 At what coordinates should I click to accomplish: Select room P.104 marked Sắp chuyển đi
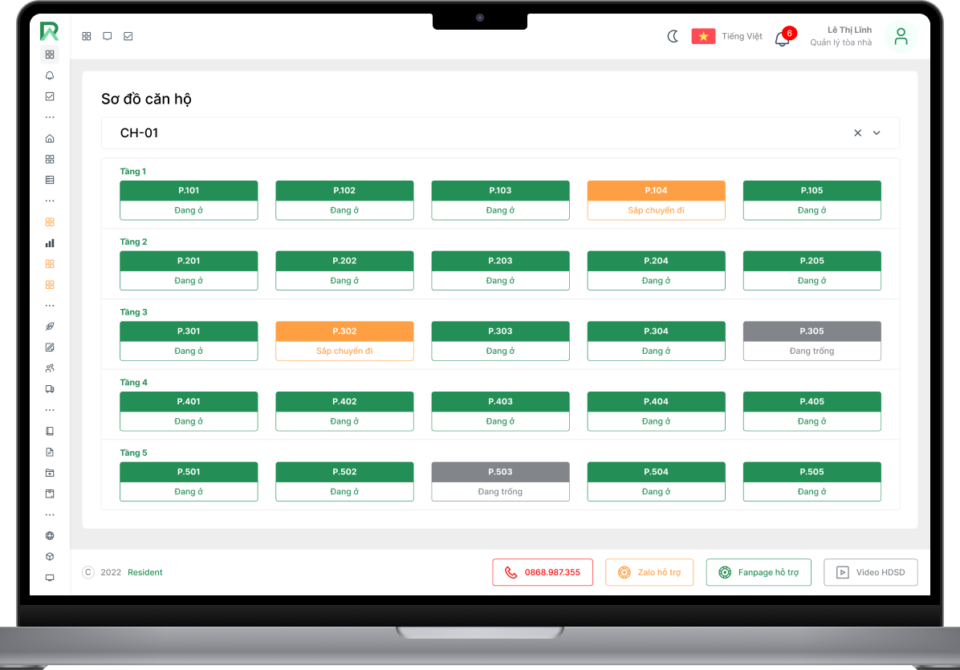point(656,200)
